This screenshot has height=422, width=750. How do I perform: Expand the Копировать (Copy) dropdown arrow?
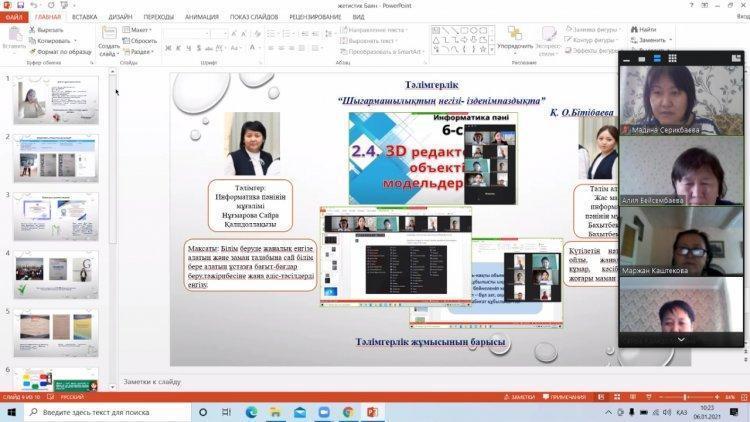tap(75, 41)
